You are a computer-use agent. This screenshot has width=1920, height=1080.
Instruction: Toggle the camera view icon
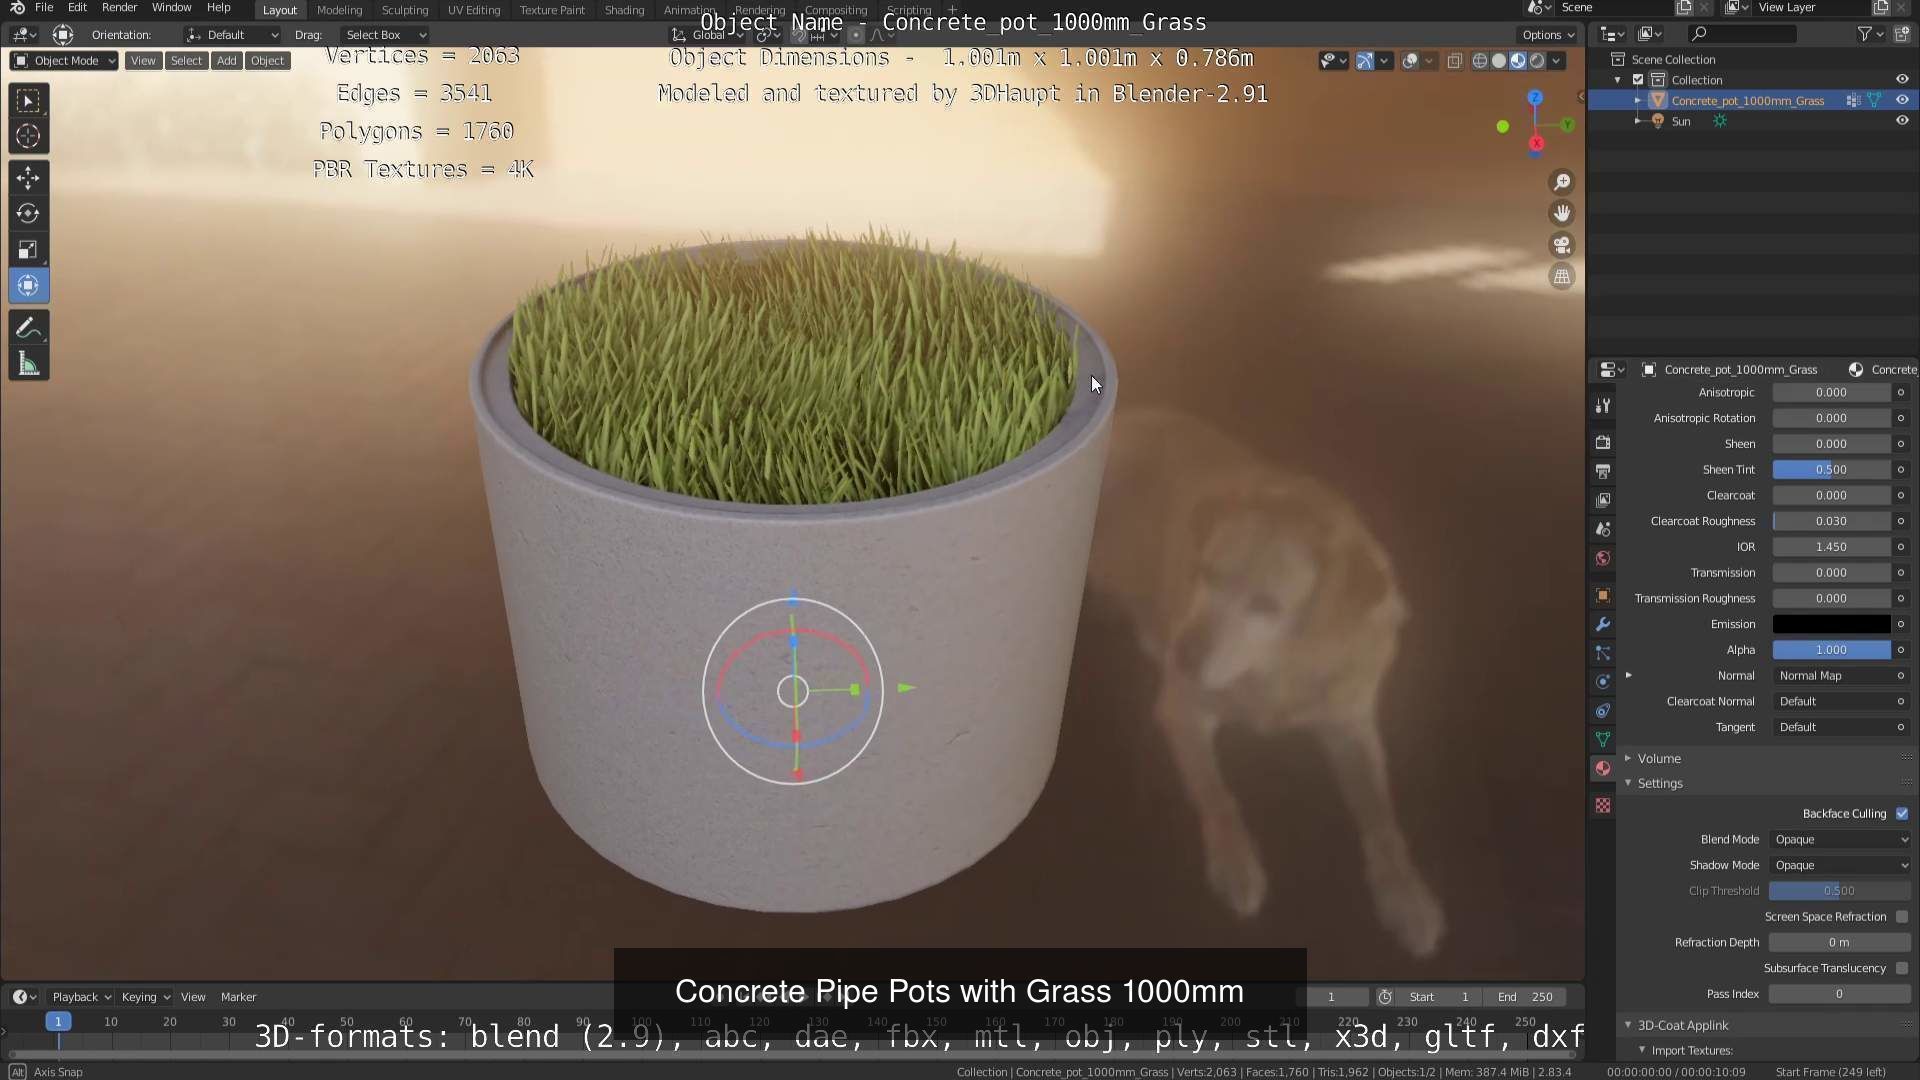[x=1561, y=245]
